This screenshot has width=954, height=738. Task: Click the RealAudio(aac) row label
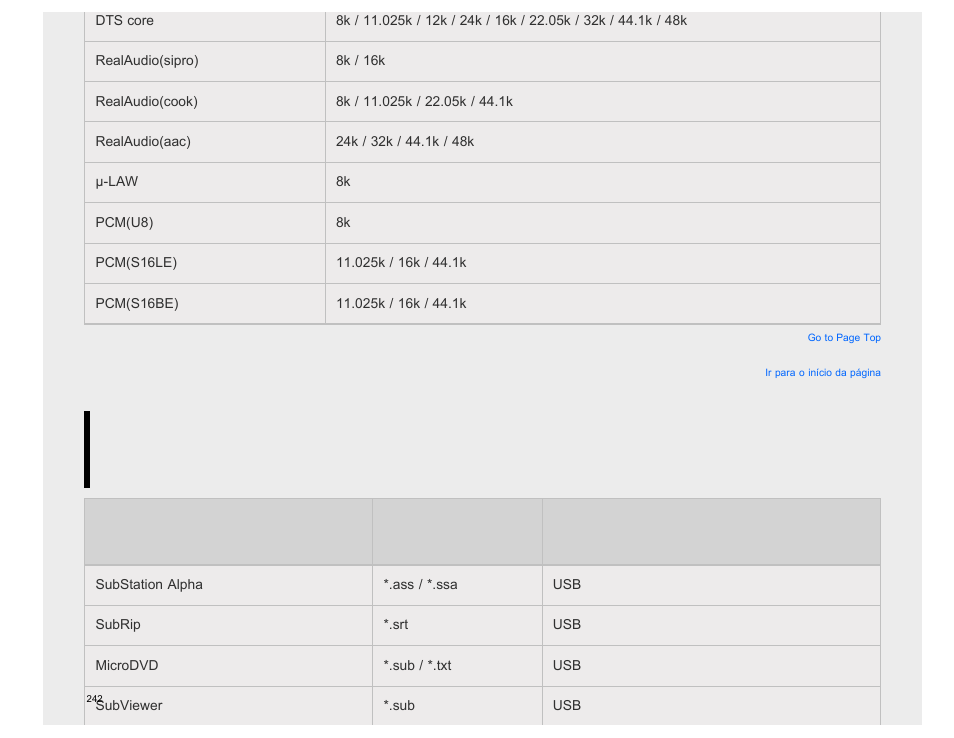(x=204, y=142)
